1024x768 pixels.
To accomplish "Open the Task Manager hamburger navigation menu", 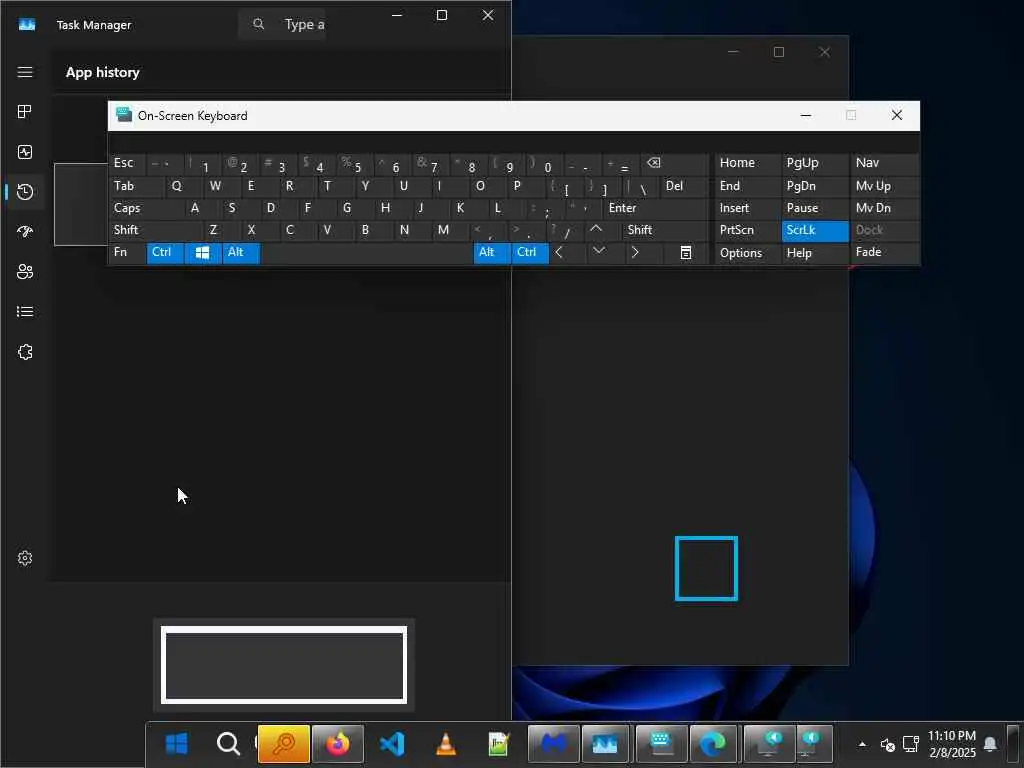I will pos(25,72).
